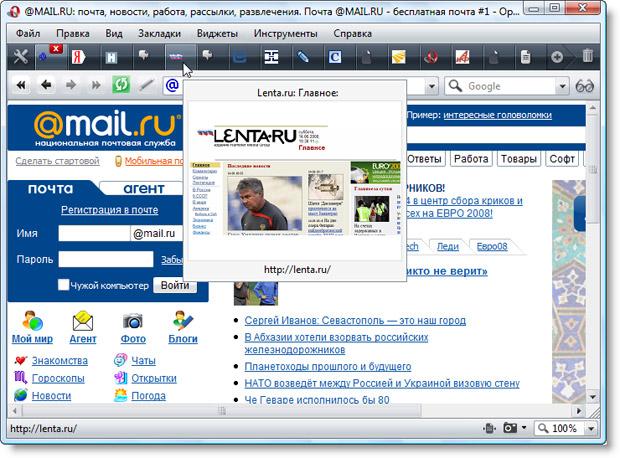Switch to the red graph icon tab
This screenshot has height=458, width=620.
click(462, 57)
